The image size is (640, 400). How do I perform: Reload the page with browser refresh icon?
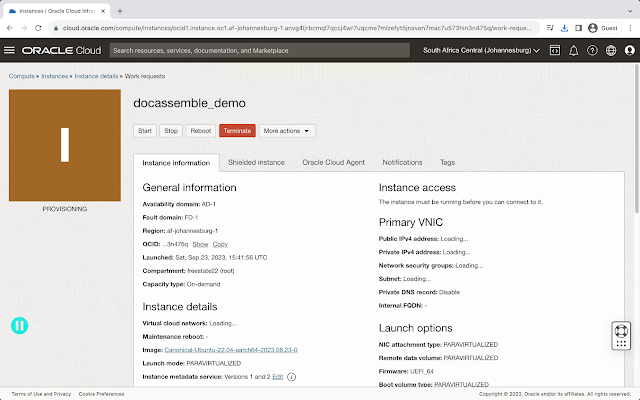click(38, 28)
